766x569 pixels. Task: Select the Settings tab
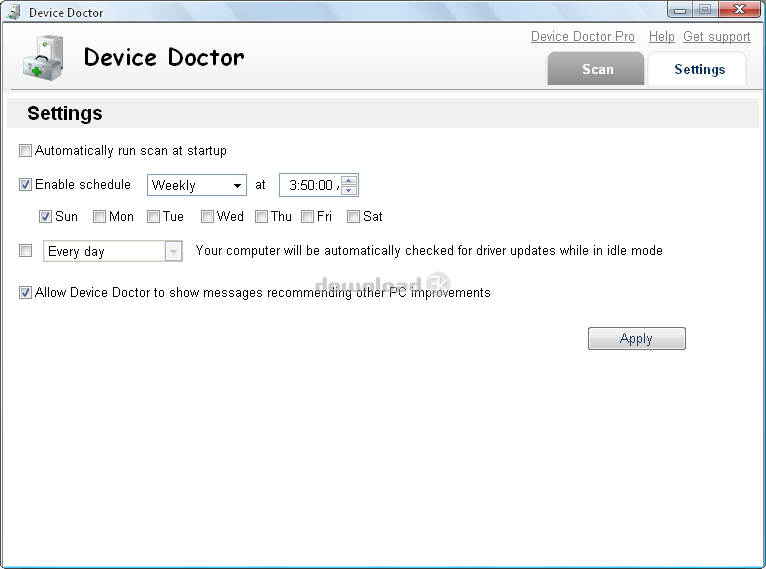click(697, 69)
